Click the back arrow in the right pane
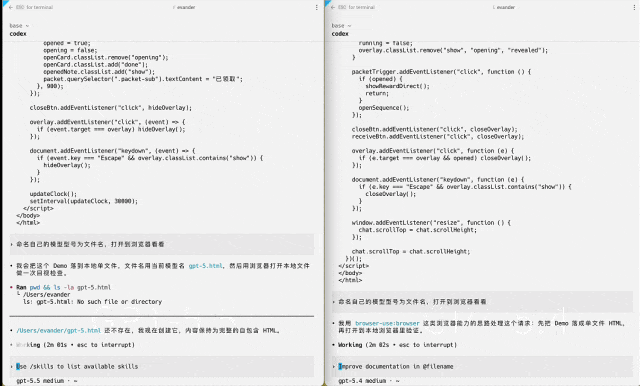 [x=333, y=7]
